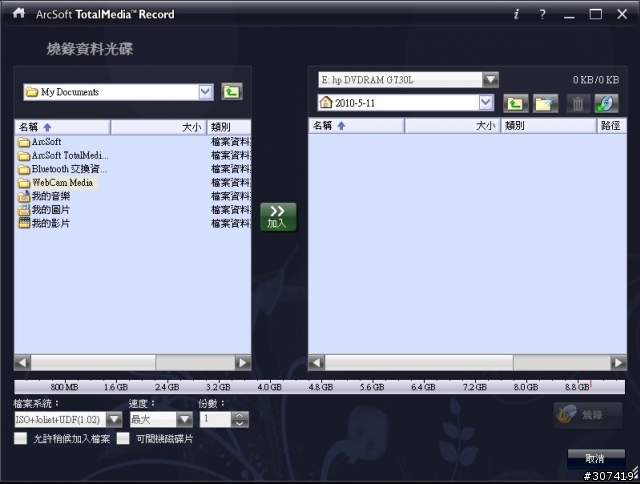Sort disc pane by 路徑 column

pos(612,126)
